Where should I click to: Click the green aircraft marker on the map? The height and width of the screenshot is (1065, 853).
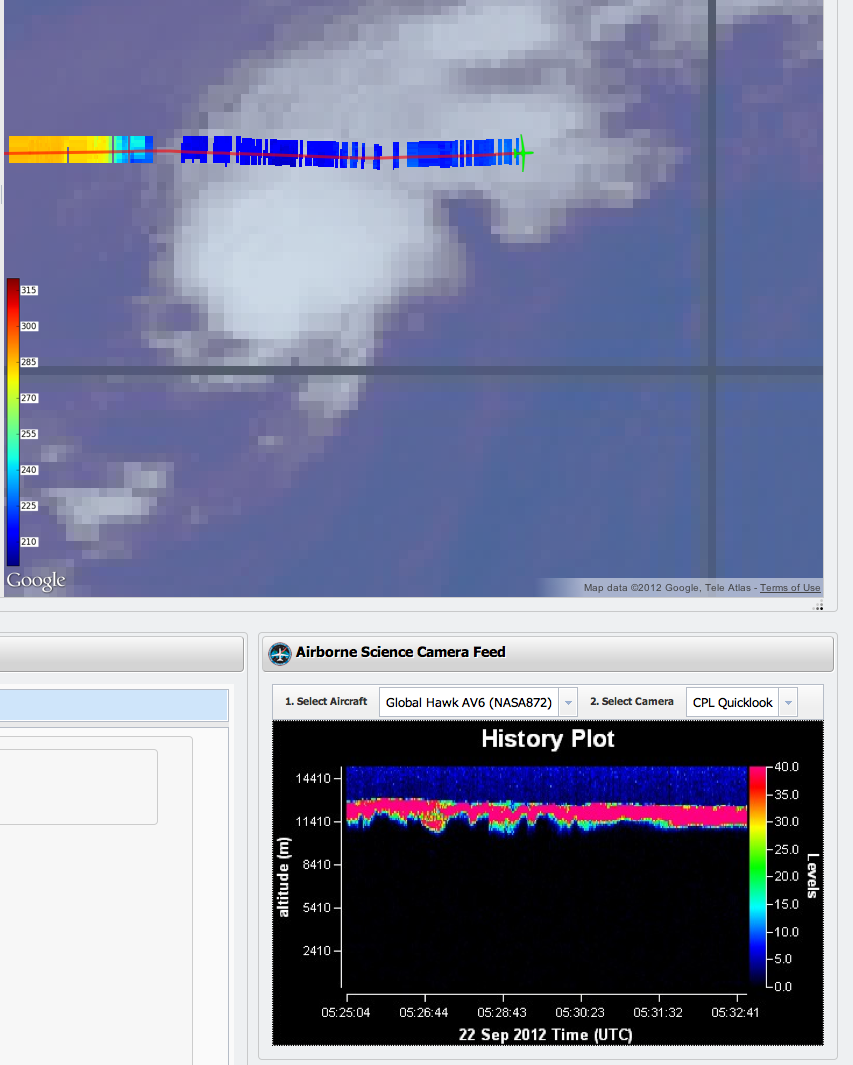(x=521, y=153)
